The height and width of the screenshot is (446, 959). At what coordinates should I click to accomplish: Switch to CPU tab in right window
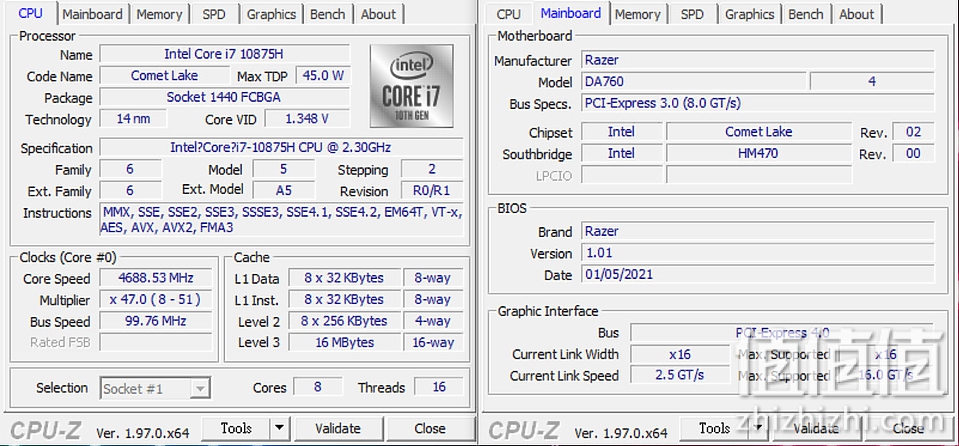click(x=509, y=14)
